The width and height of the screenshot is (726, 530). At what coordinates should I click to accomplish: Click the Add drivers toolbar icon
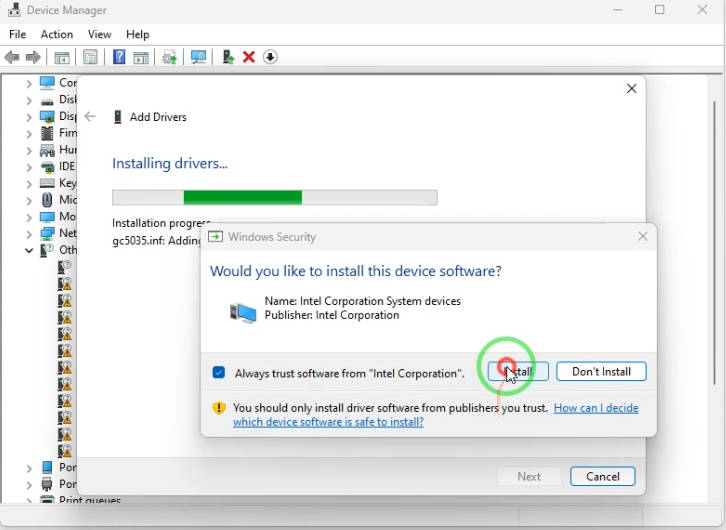[227, 57]
